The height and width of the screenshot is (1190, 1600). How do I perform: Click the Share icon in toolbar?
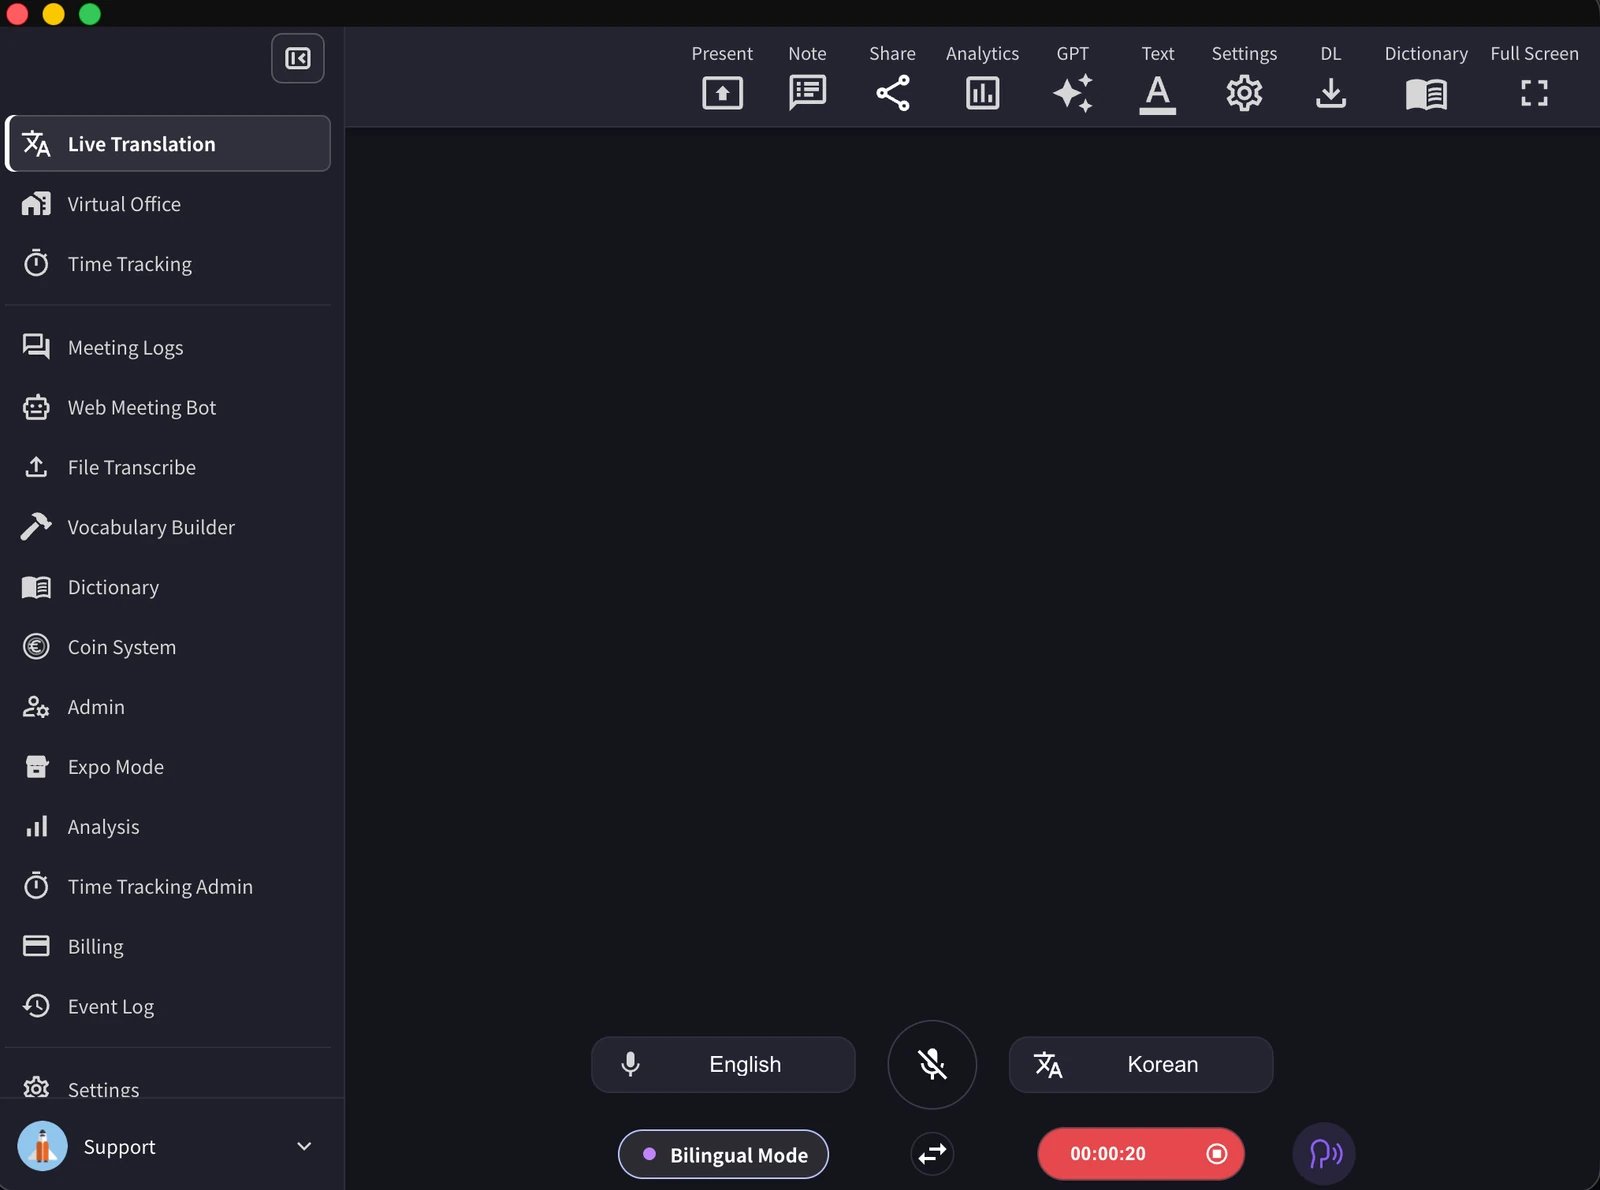pos(892,93)
